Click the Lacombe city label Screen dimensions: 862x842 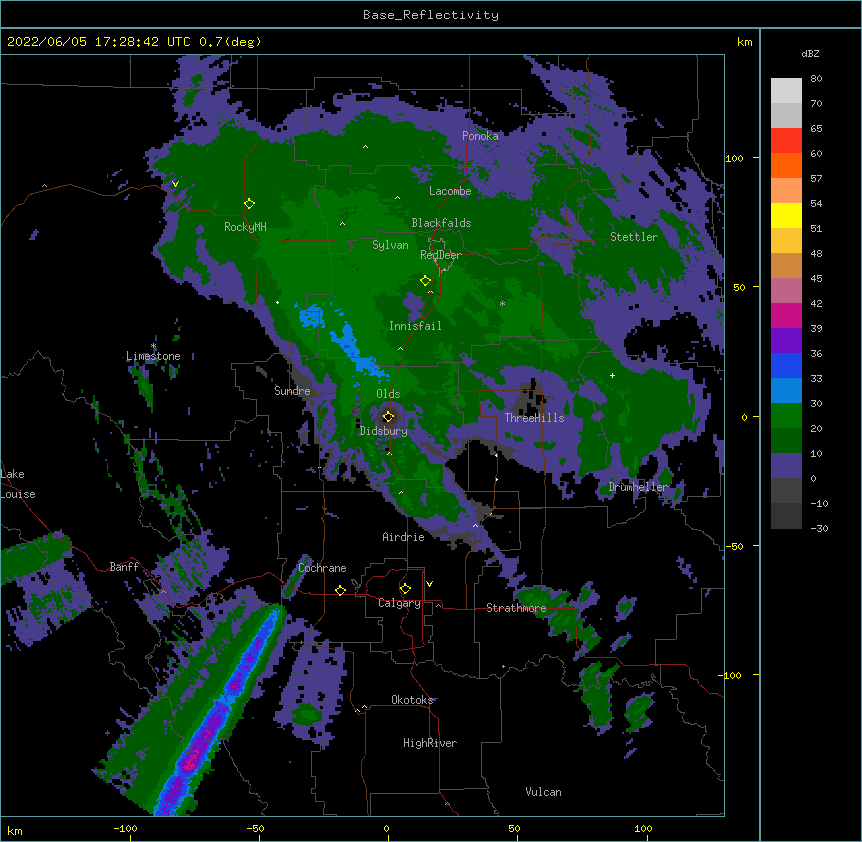[450, 191]
